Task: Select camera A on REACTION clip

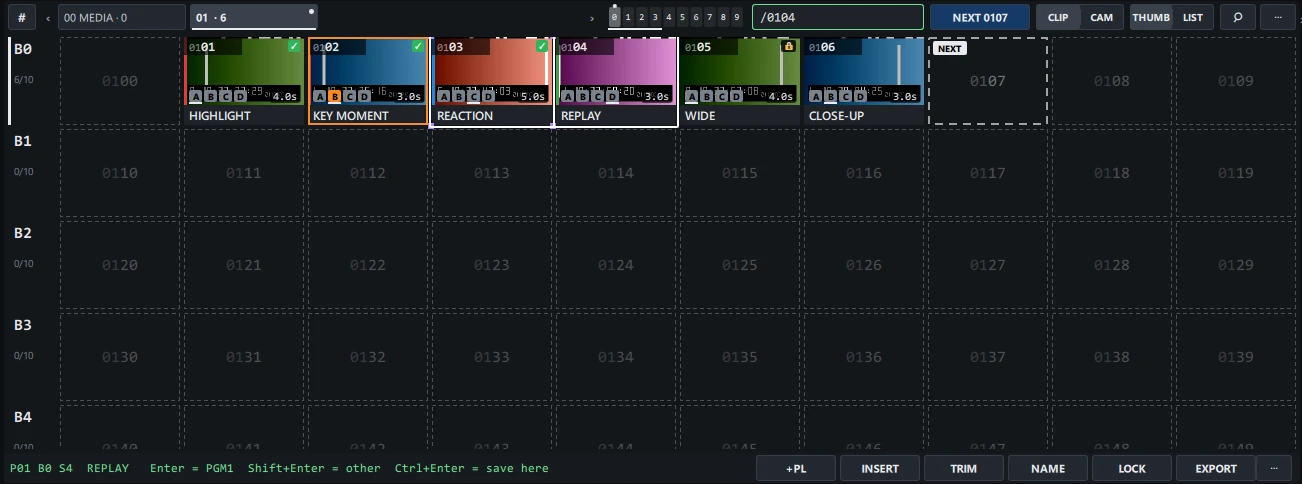Action: (x=444, y=97)
